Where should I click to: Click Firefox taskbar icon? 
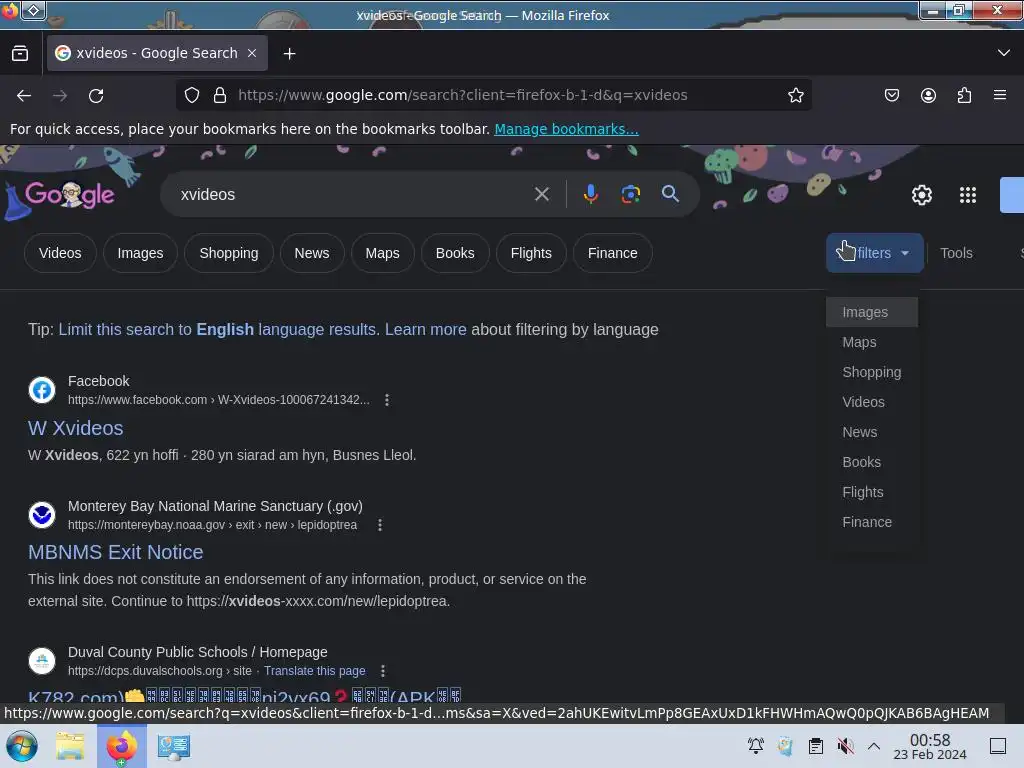click(x=121, y=746)
